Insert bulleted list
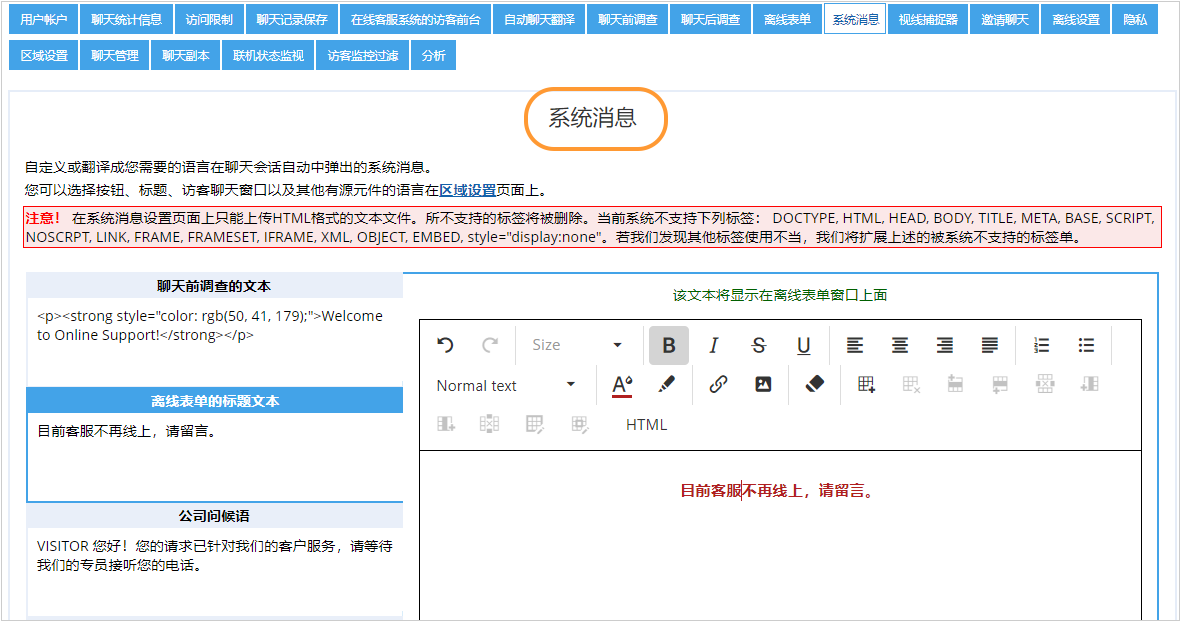Image resolution: width=1181 pixels, height=622 pixels. point(1086,346)
